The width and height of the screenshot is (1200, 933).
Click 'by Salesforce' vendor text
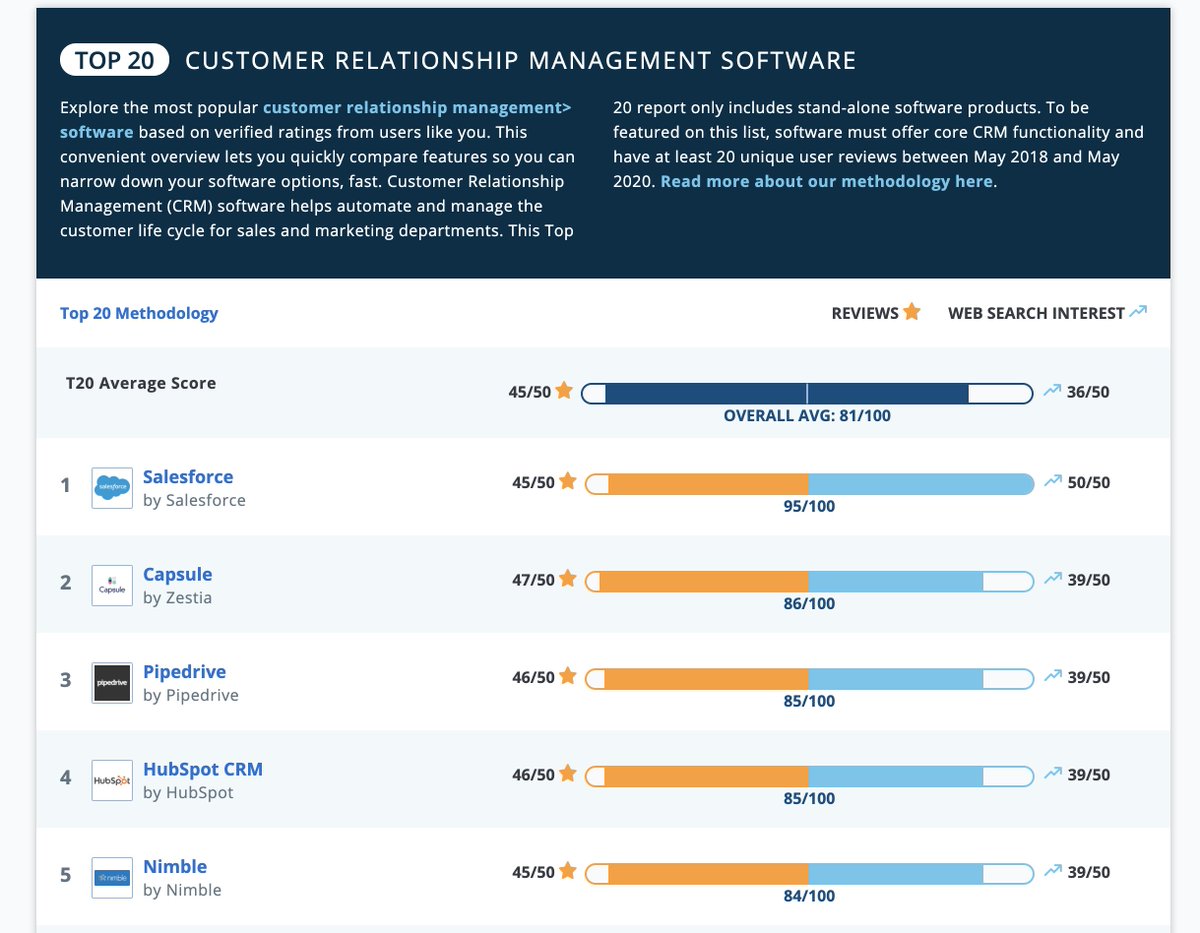[x=194, y=500]
